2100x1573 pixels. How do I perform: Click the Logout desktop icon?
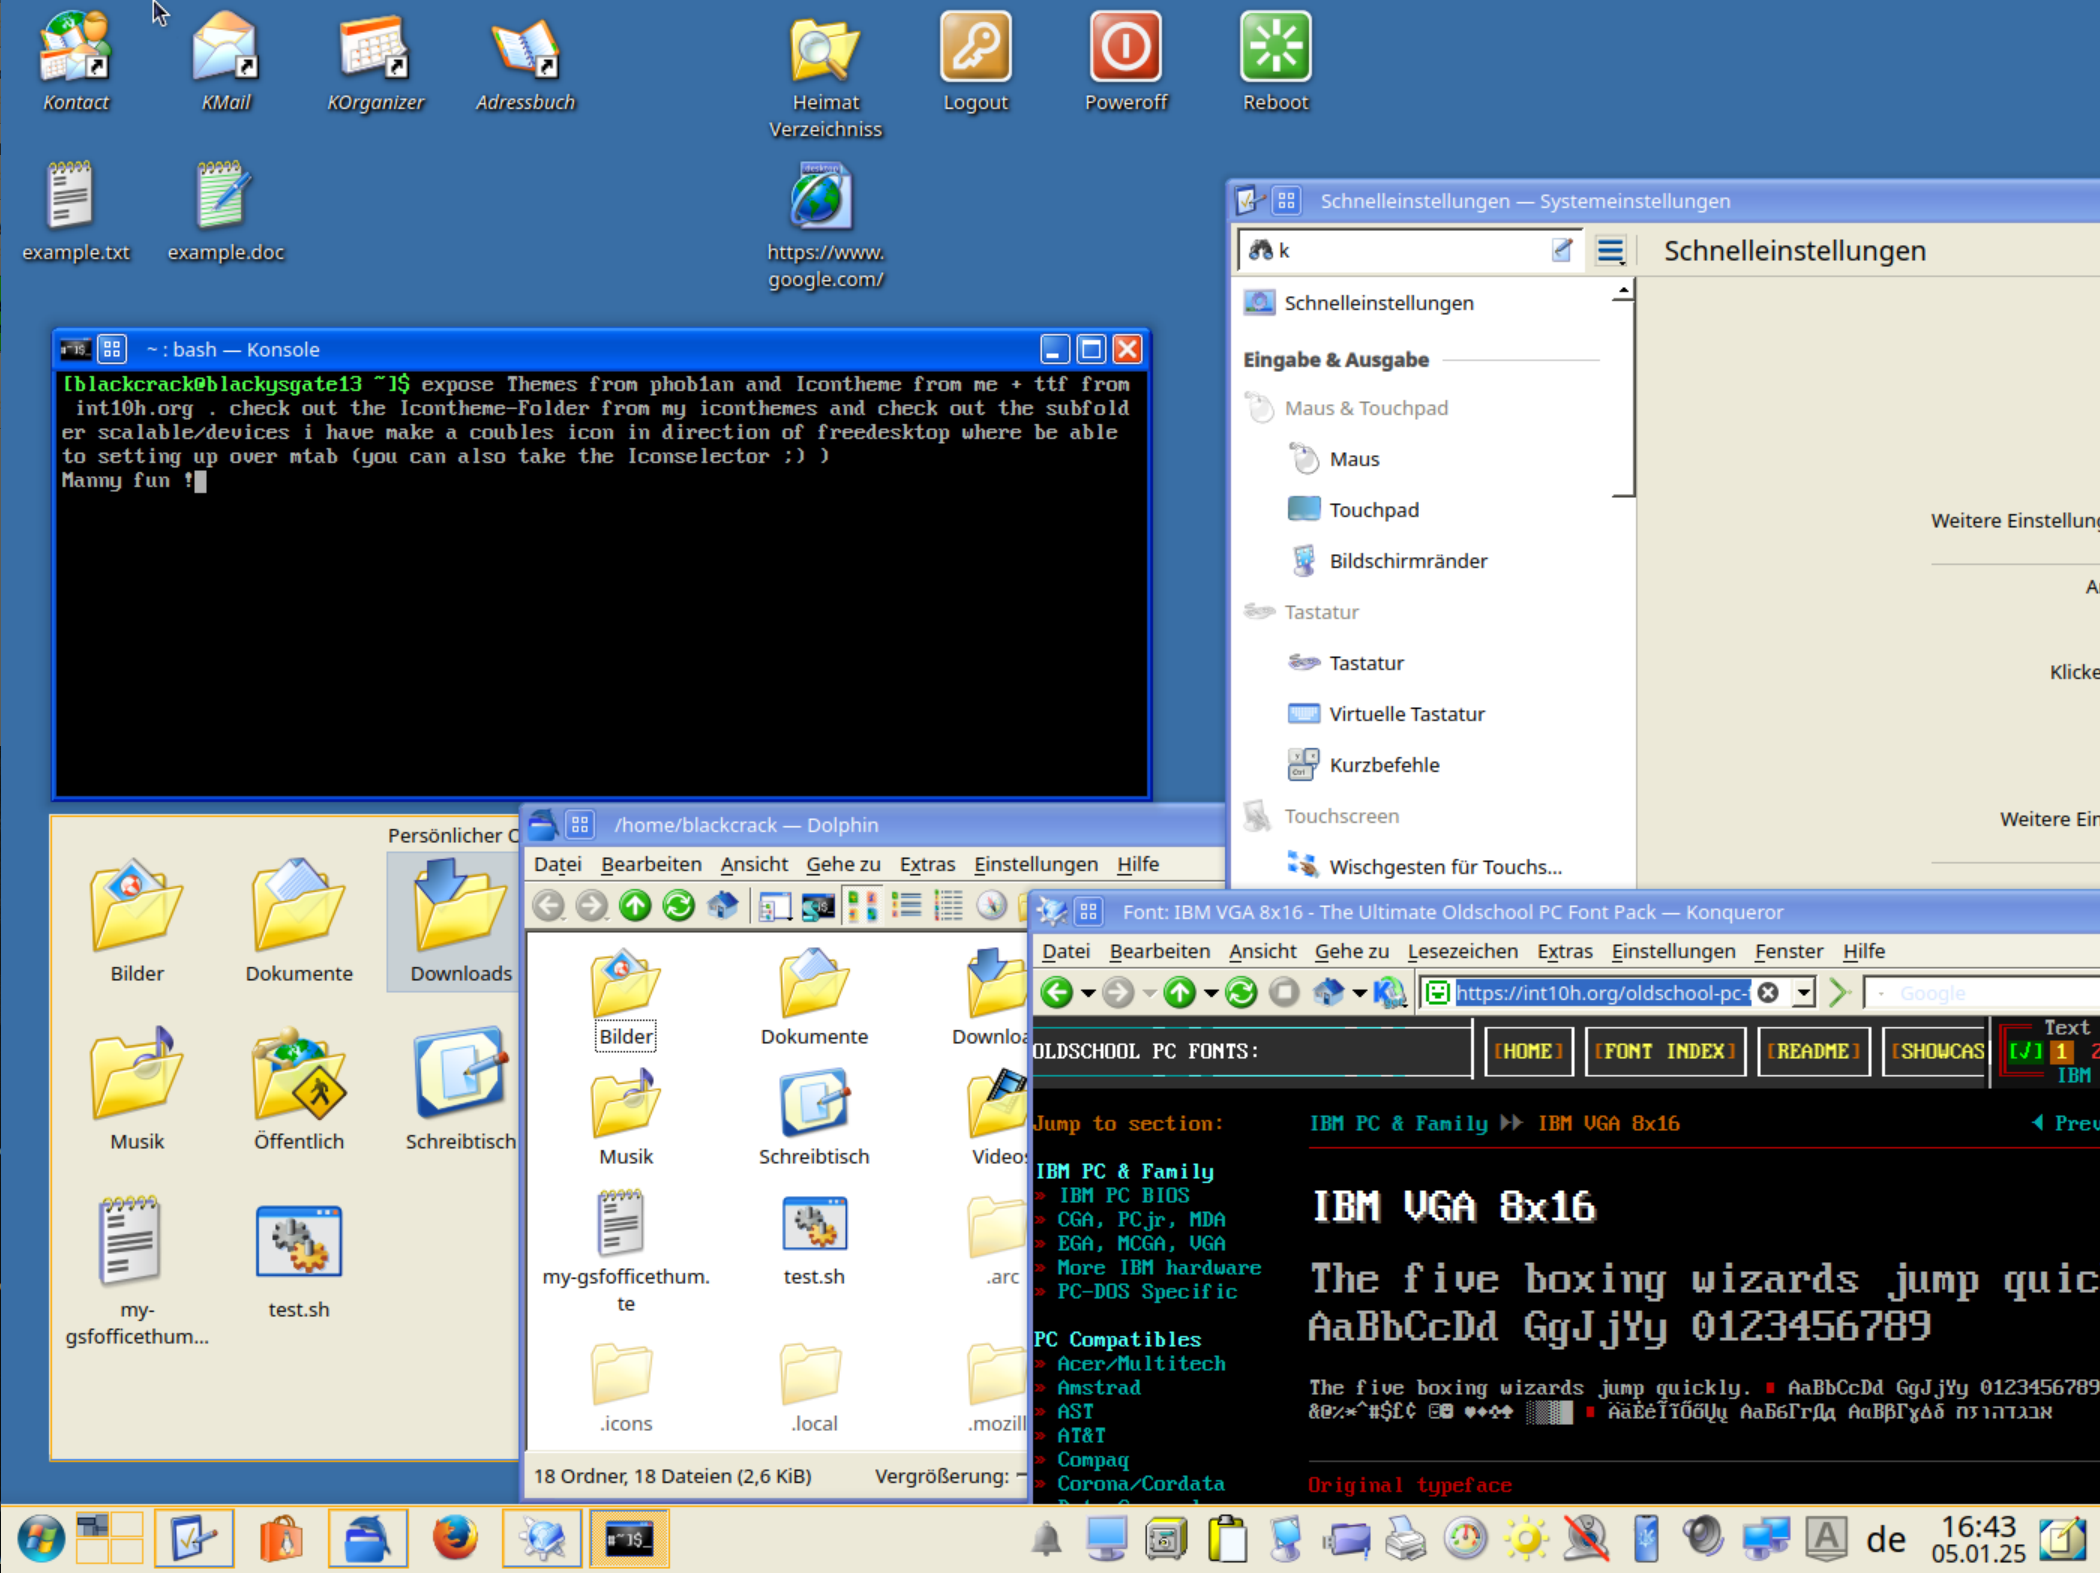point(975,60)
